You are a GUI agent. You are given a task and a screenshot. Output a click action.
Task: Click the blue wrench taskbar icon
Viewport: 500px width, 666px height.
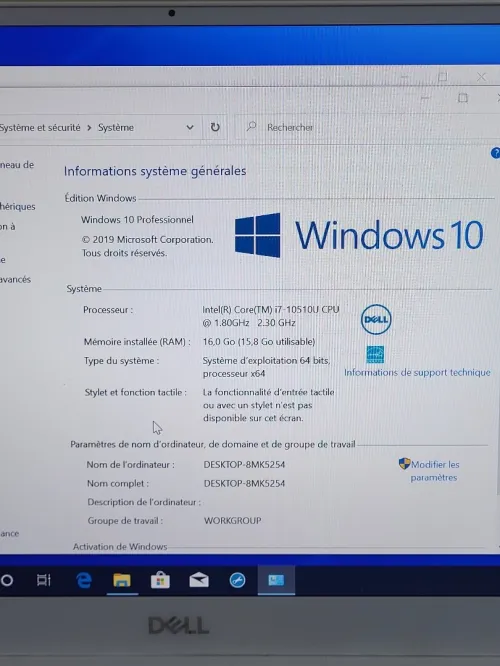[x=237, y=580]
